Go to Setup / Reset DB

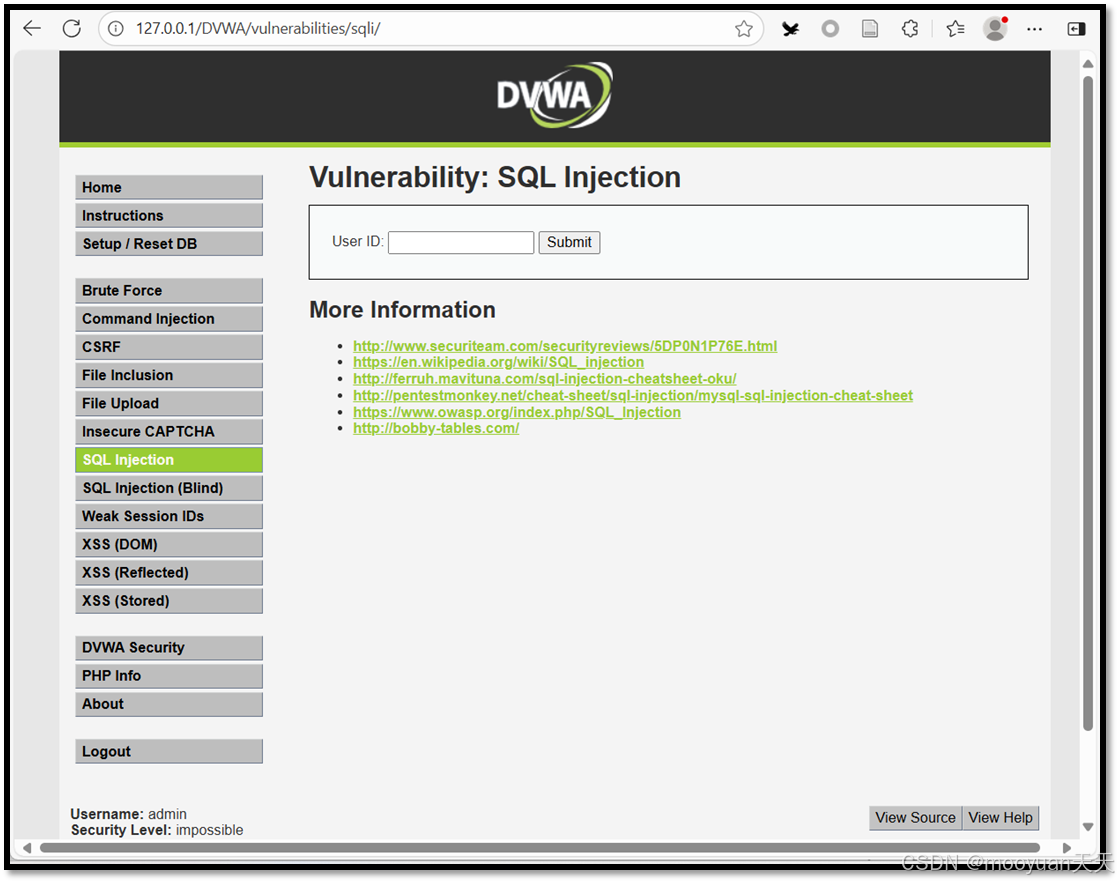coord(169,243)
